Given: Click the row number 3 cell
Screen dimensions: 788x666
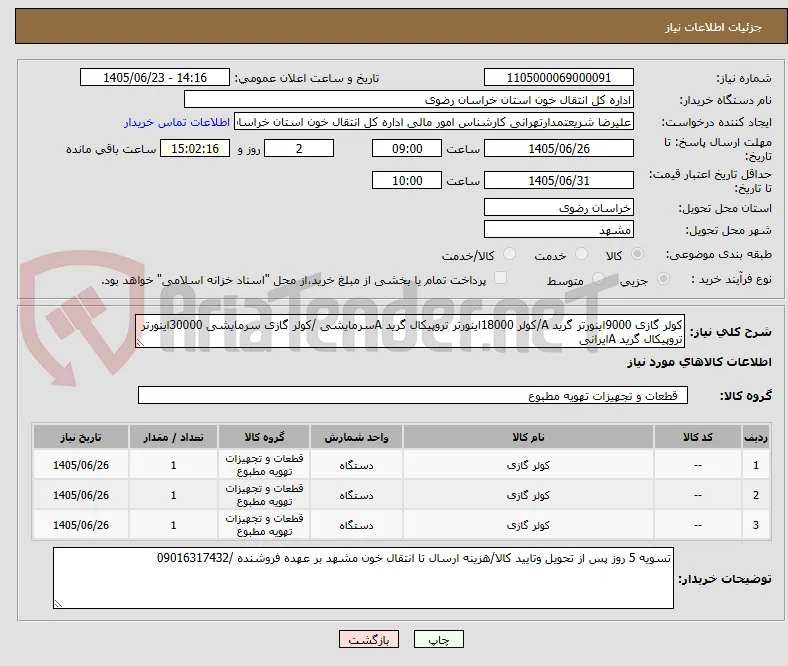Looking at the screenshot, I should (756, 525).
